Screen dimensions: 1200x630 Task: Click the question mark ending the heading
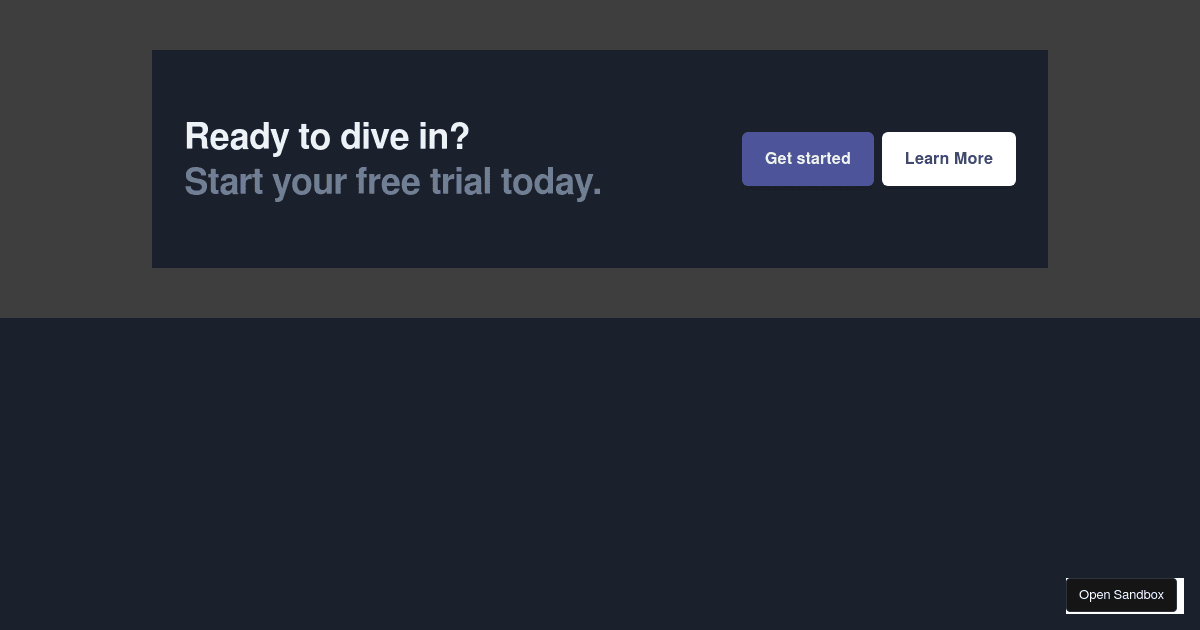459,137
